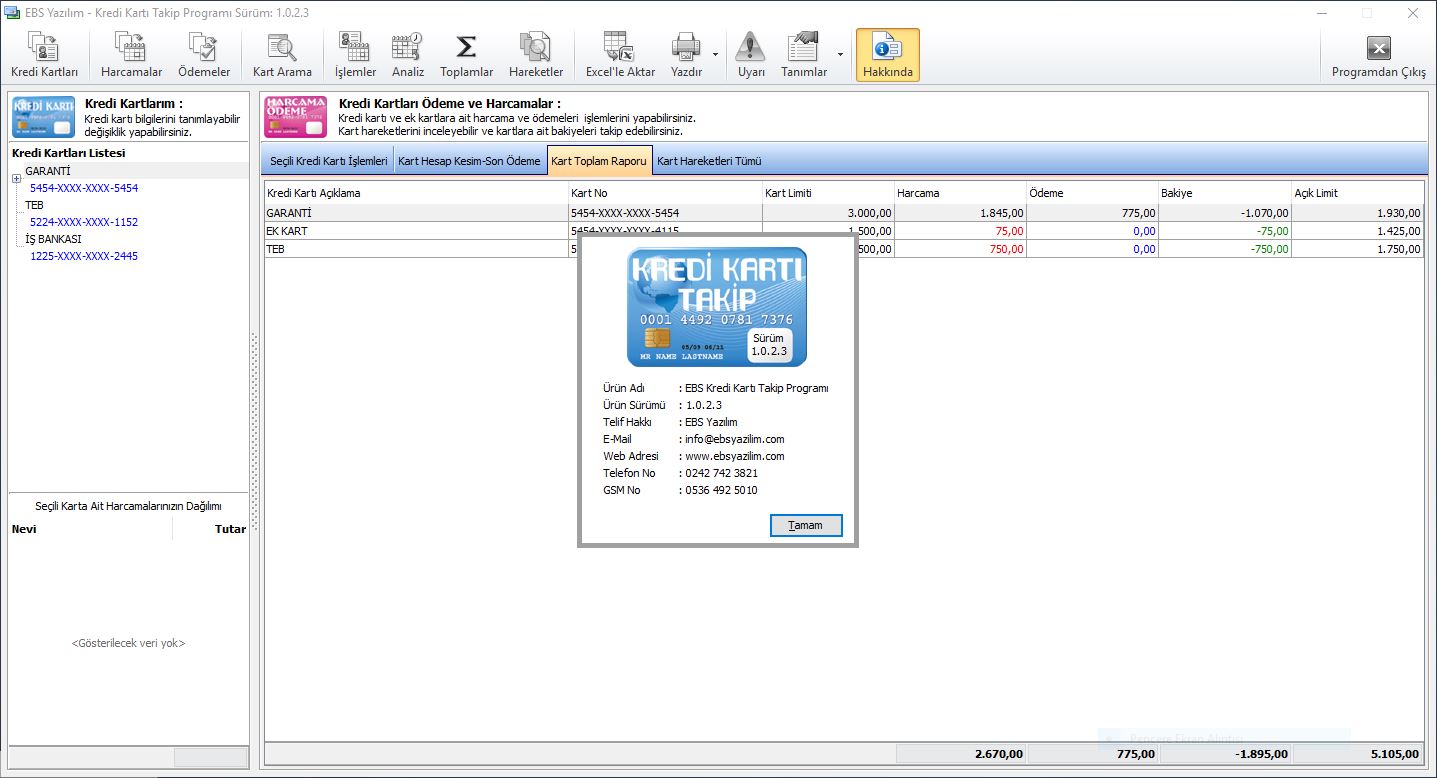Viewport: 1437px width, 778px height.
Task: Launch Kart Arama search tool
Action: [x=282, y=55]
